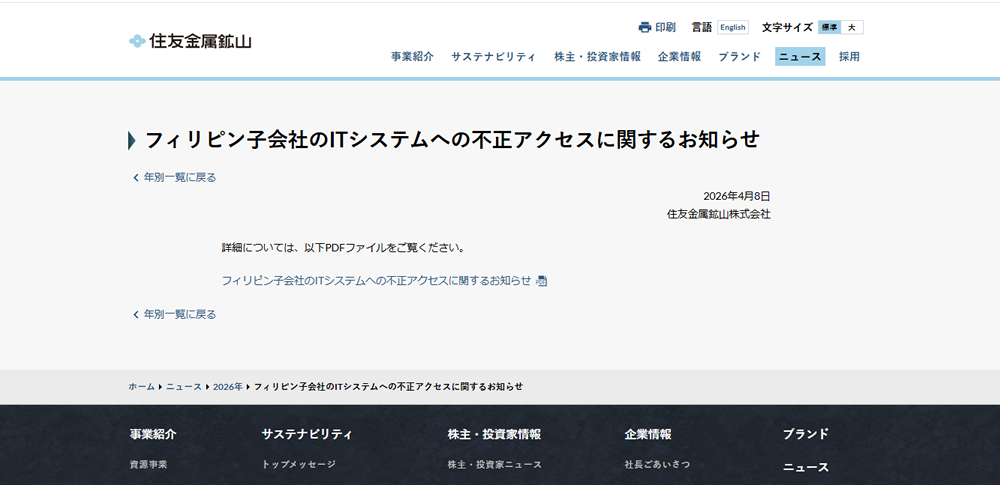The height and width of the screenshot is (485, 1000).
Task: Click the top 年別一覧に戻る back chevron
Action: pos(136,178)
